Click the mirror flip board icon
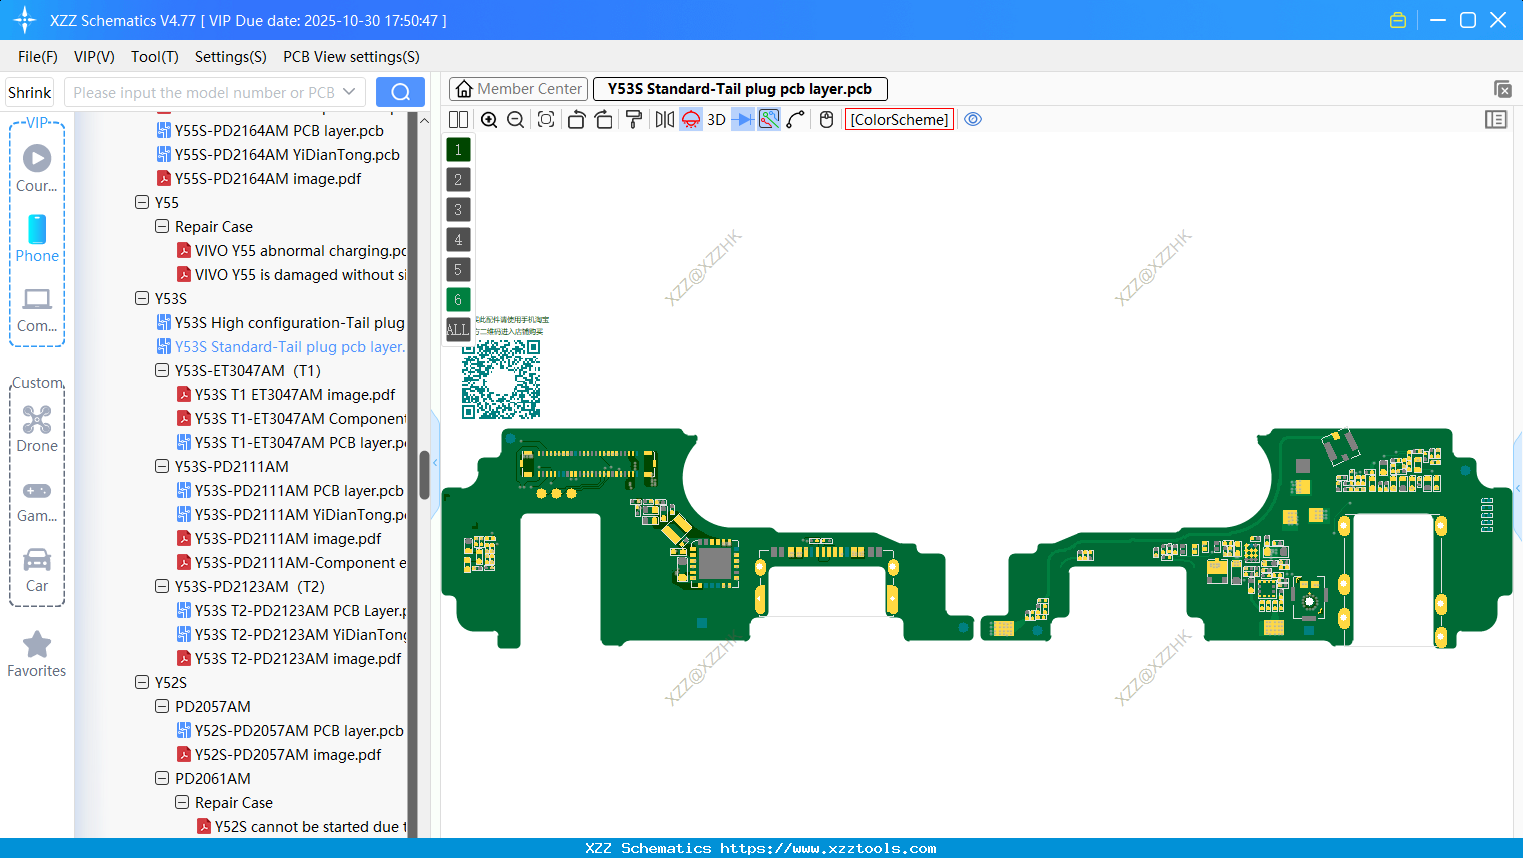 pos(663,119)
